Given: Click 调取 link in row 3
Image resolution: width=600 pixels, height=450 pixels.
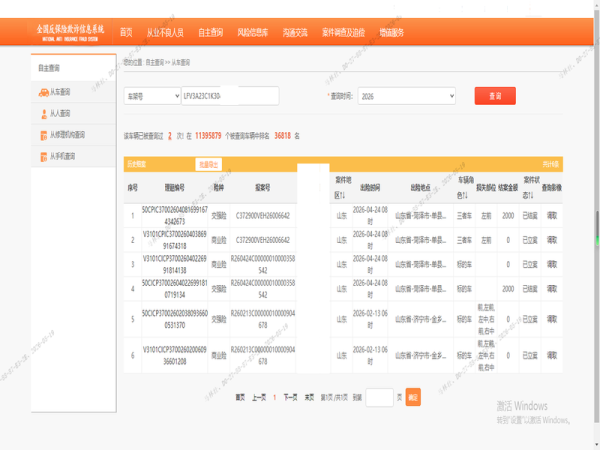Looking at the screenshot, I should 552,264.
